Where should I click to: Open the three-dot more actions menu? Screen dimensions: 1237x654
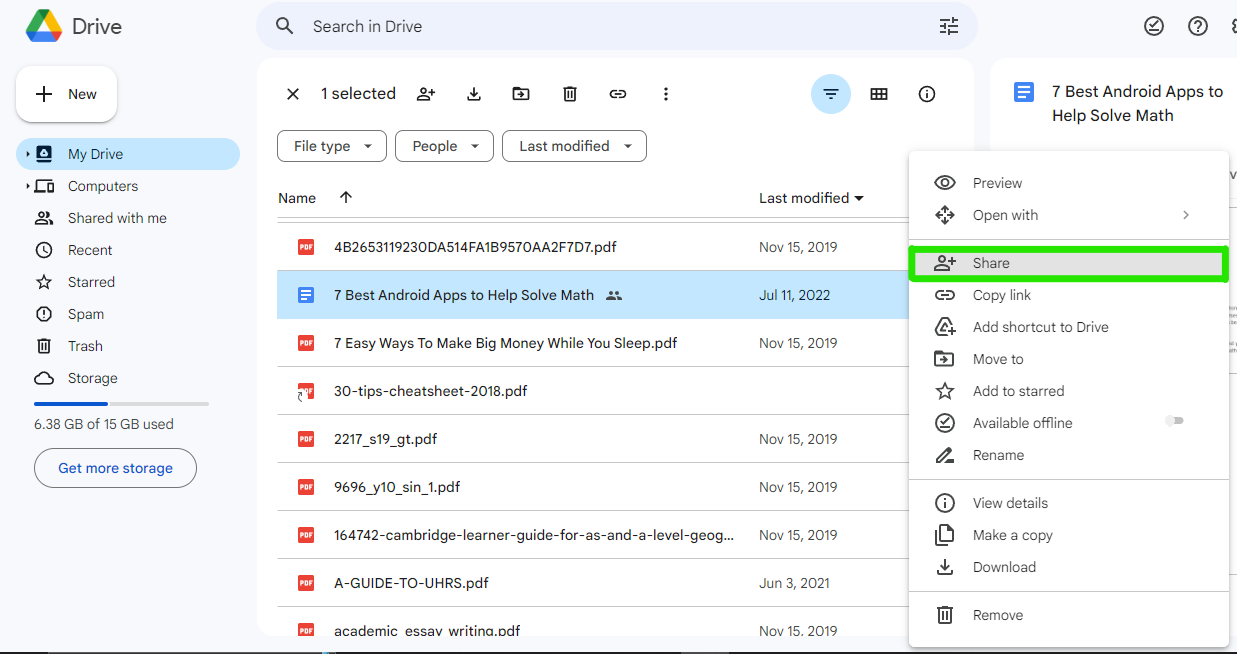pos(666,94)
